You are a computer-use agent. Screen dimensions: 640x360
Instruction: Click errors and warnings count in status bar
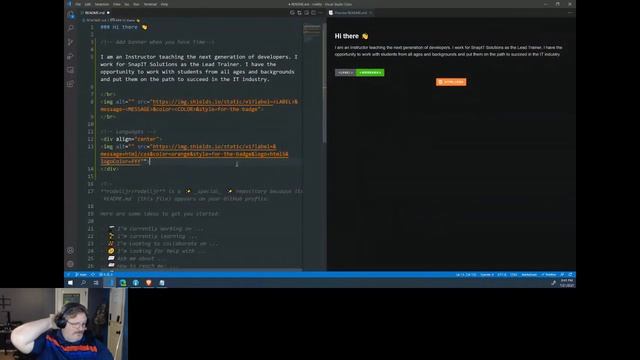click(x=105, y=274)
